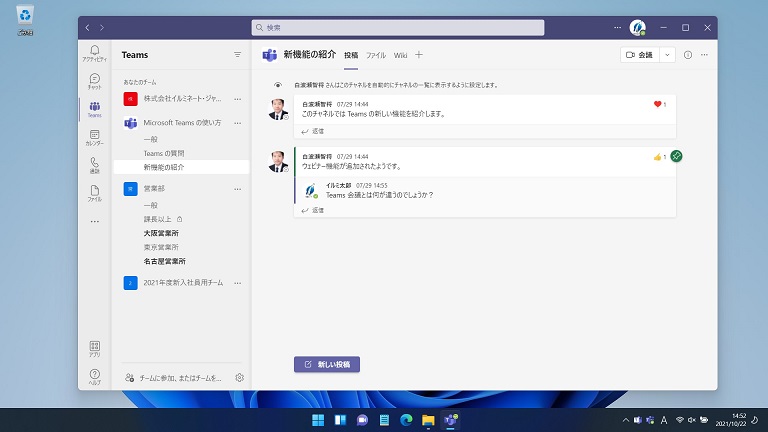The height and width of the screenshot is (432, 768).
Task: Click the search box
Action: click(398, 27)
